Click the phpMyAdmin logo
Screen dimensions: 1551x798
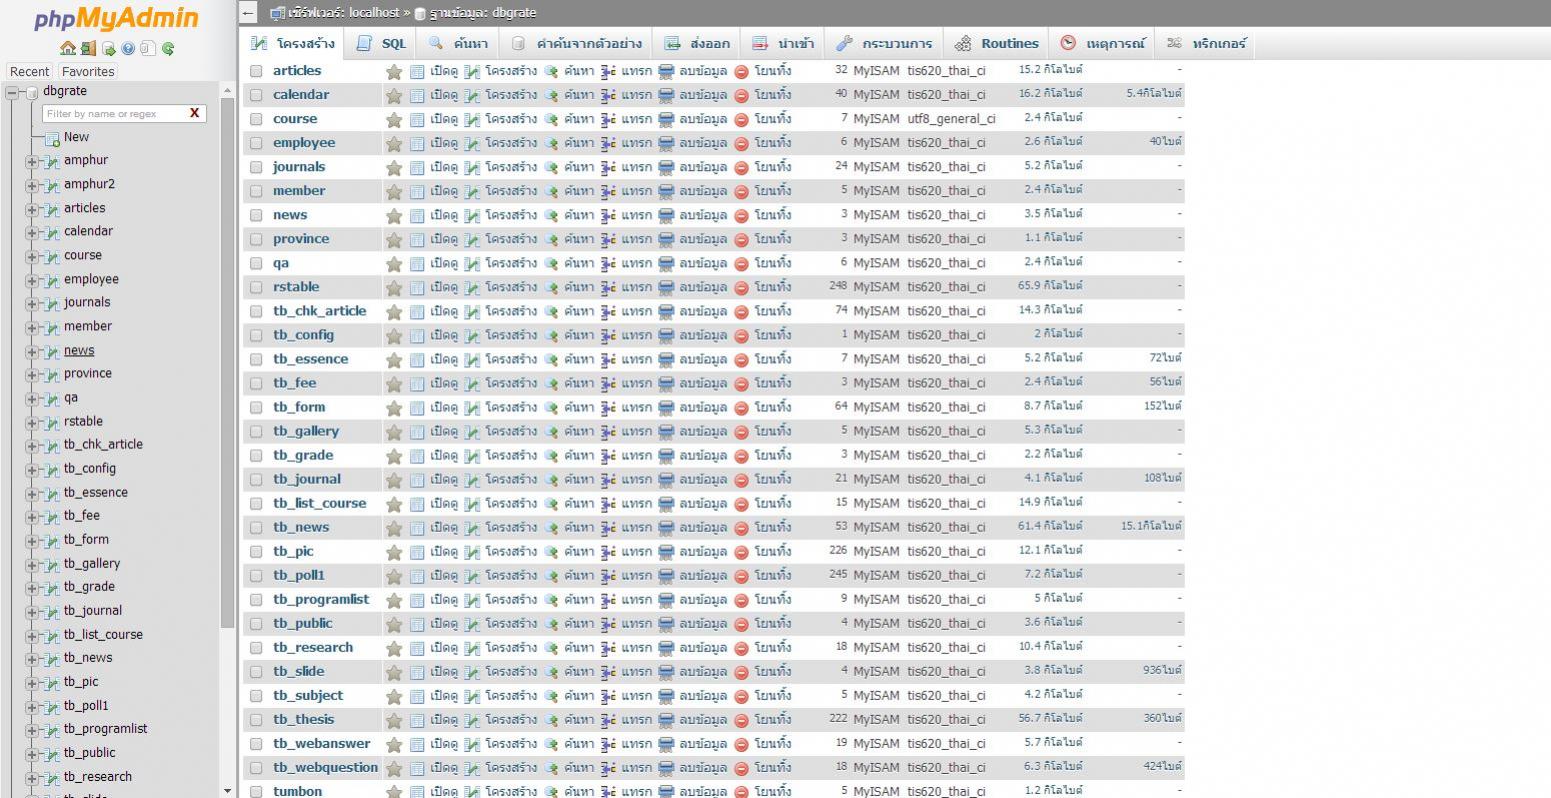tap(116, 19)
